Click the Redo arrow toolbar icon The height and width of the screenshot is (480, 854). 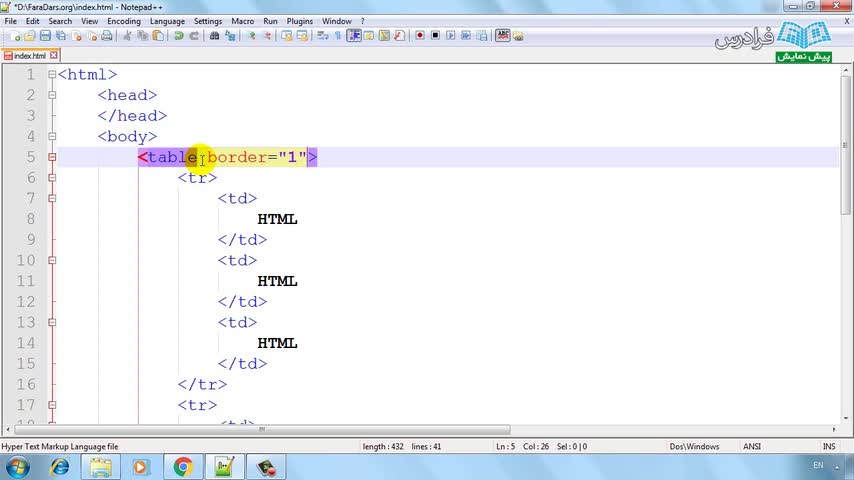click(x=194, y=36)
